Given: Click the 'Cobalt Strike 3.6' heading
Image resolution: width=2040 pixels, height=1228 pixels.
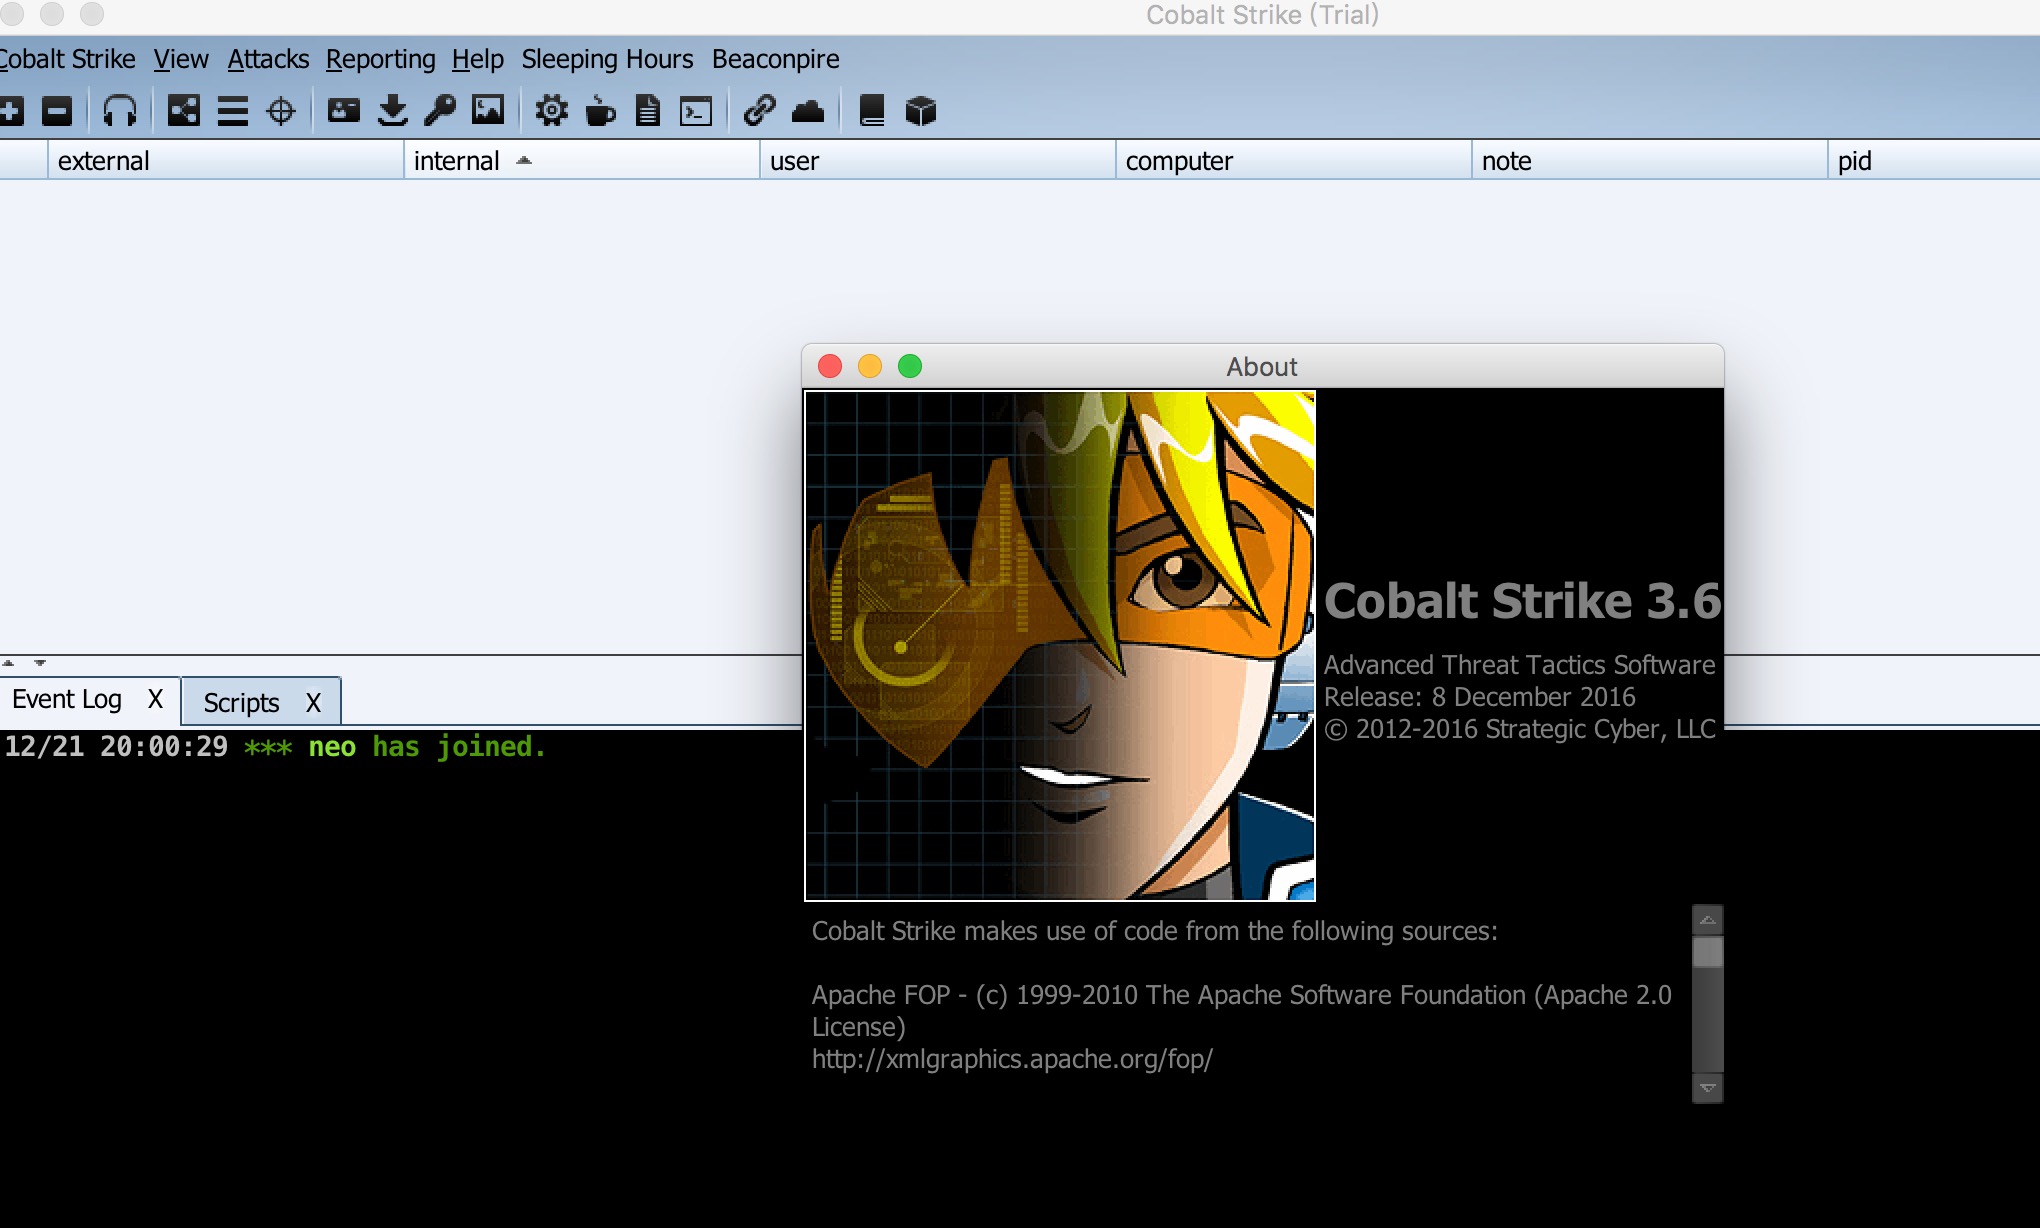Looking at the screenshot, I should (1522, 601).
